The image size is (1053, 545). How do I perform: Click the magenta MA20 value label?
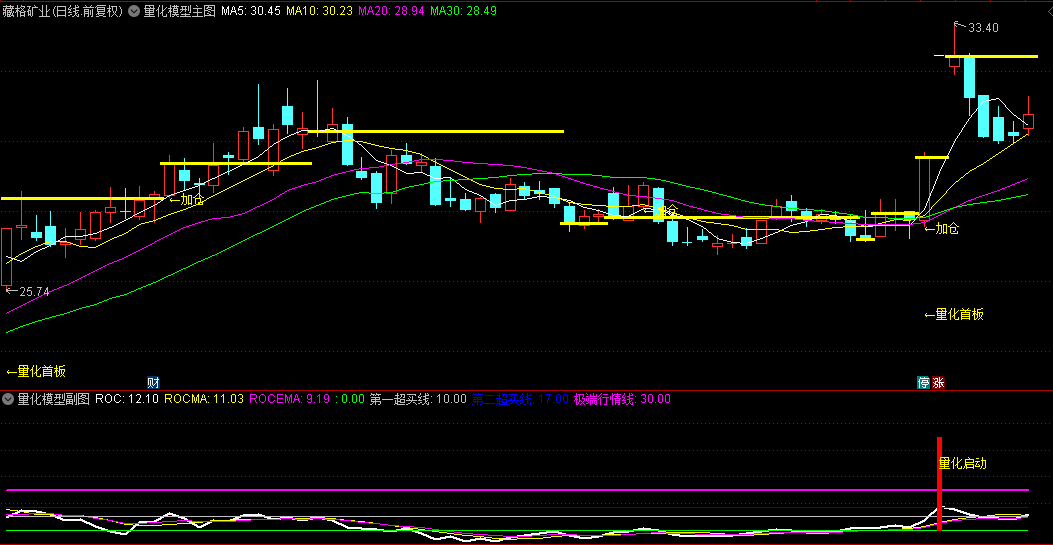[389, 12]
